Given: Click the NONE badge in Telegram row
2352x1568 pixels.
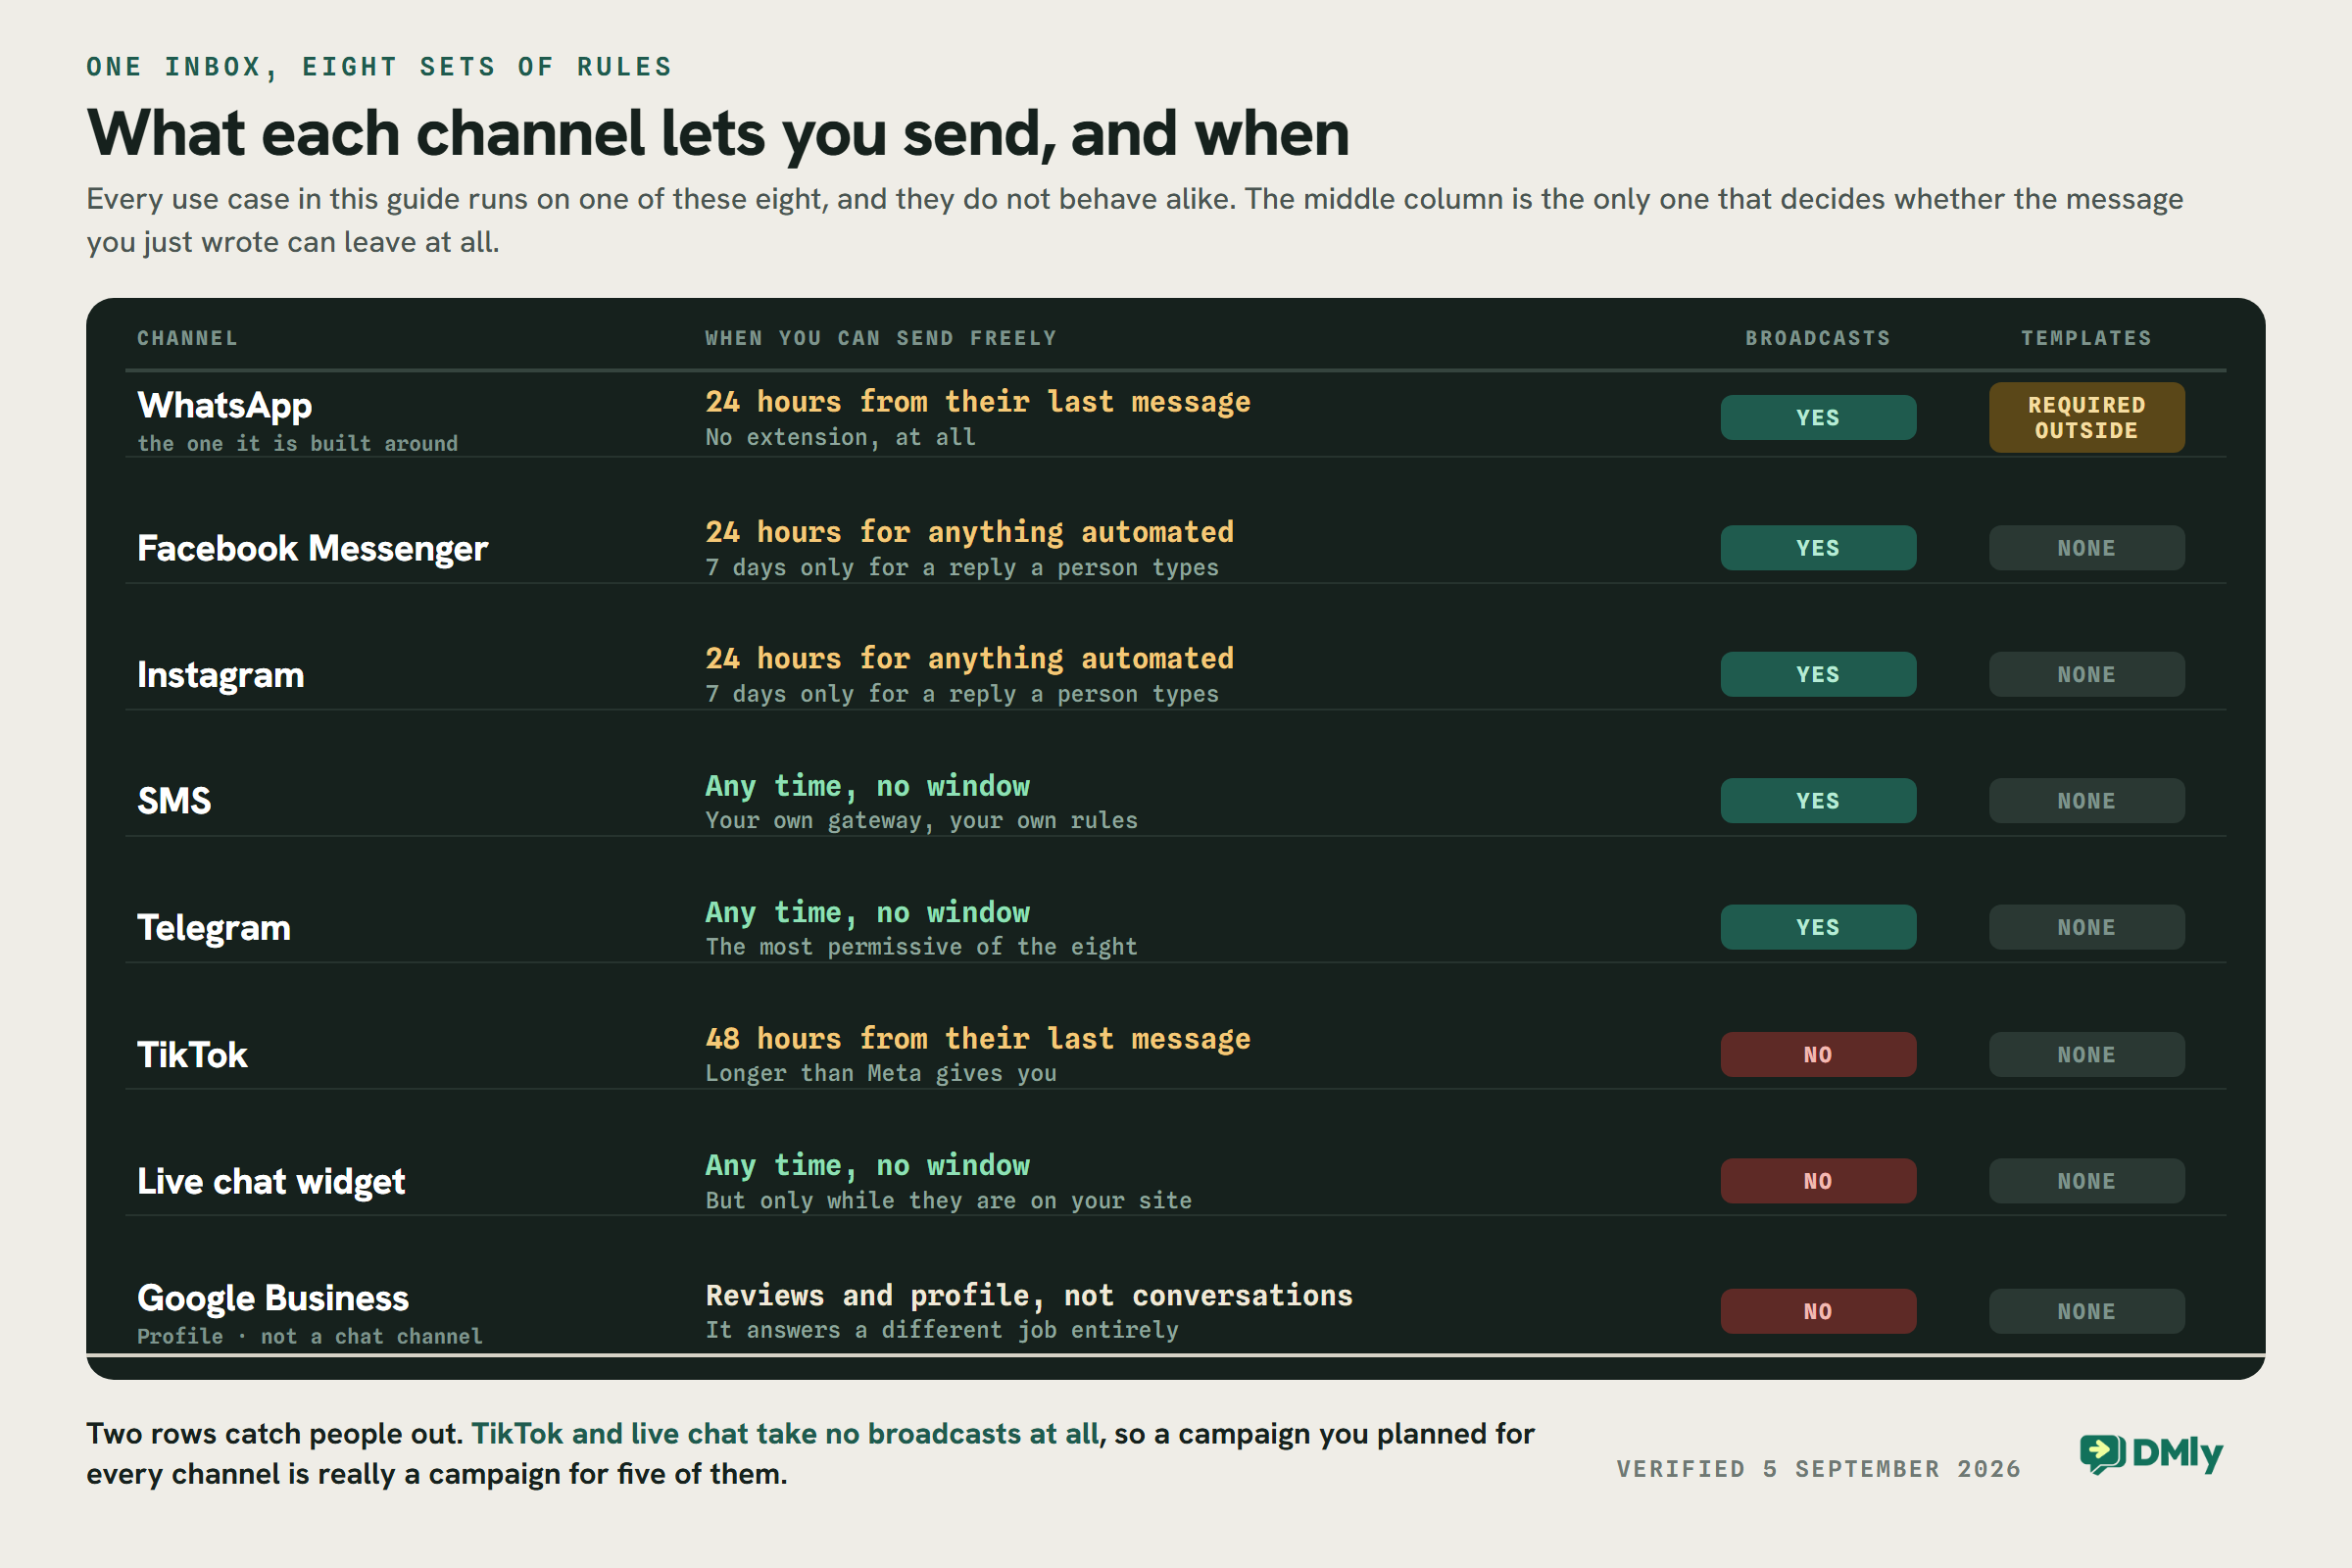Looking at the screenshot, I should tap(2086, 927).
